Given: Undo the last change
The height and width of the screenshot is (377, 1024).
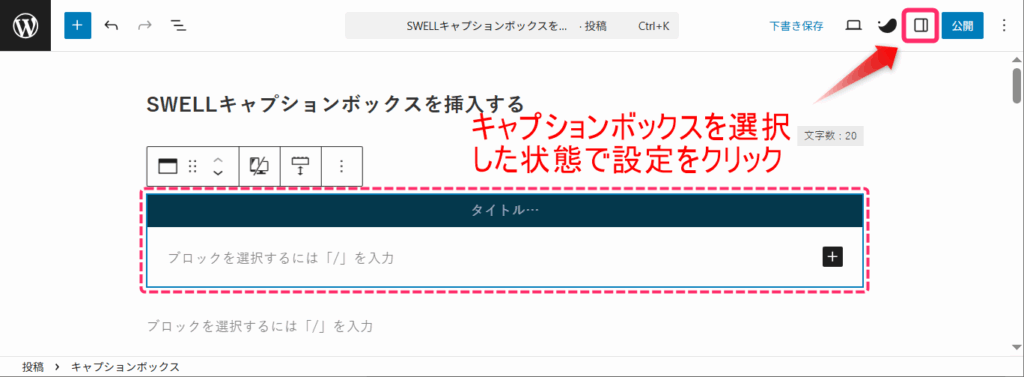Looking at the screenshot, I should (x=112, y=25).
